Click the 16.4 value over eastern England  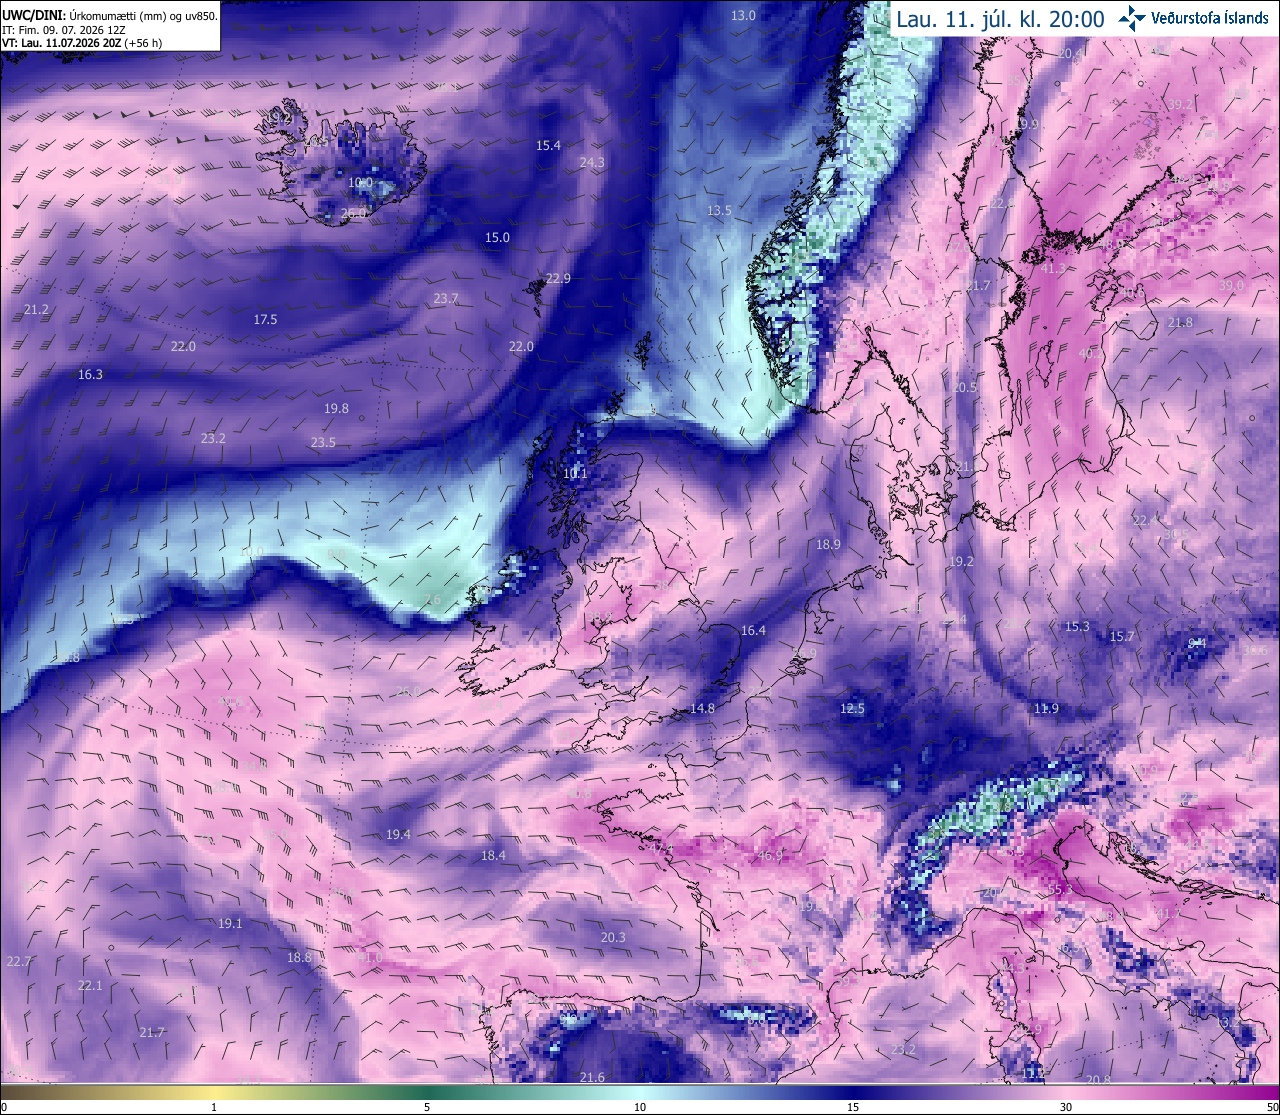753,630
